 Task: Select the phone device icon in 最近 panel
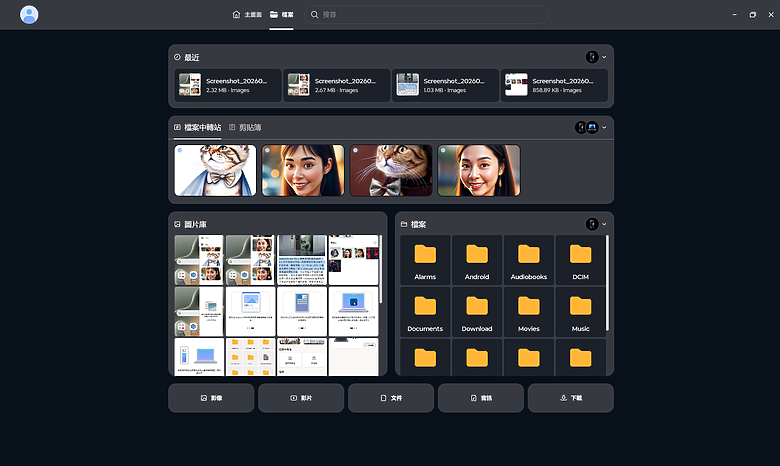coord(592,57)
